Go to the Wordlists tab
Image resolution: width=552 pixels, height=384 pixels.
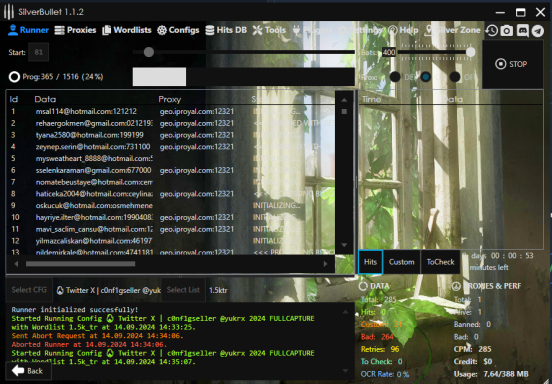[x=127, y=30]
